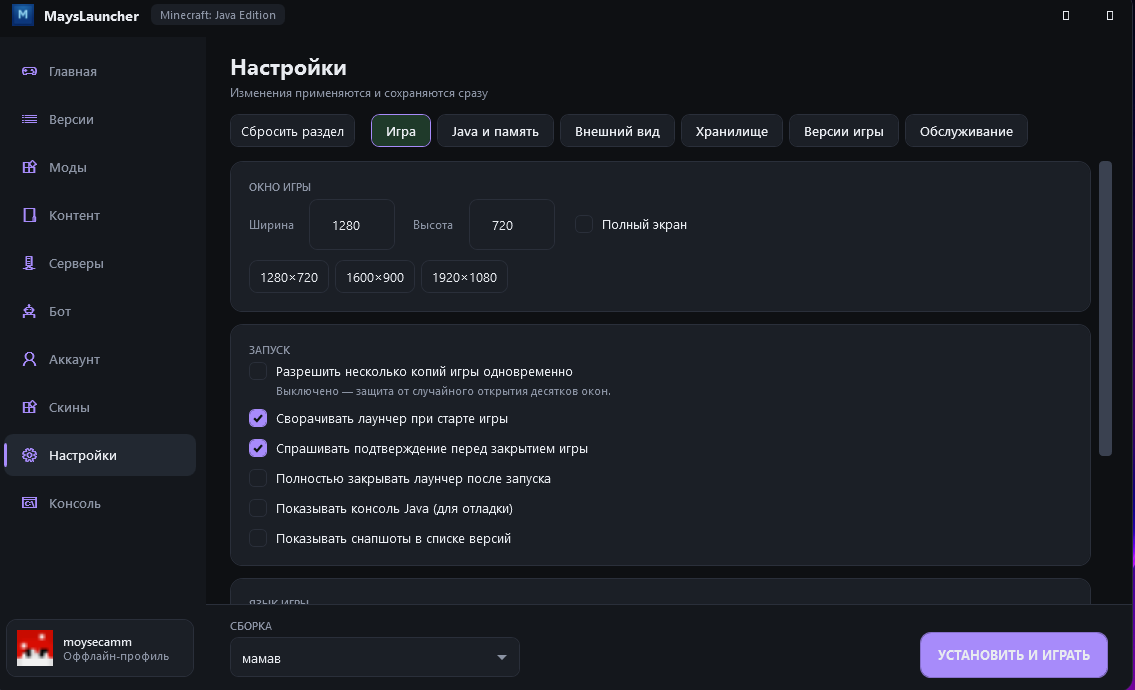Click the Оффлайн-профиль text under moysecamm
Viewport: 1135px width, 690px height.
point(116,656)
